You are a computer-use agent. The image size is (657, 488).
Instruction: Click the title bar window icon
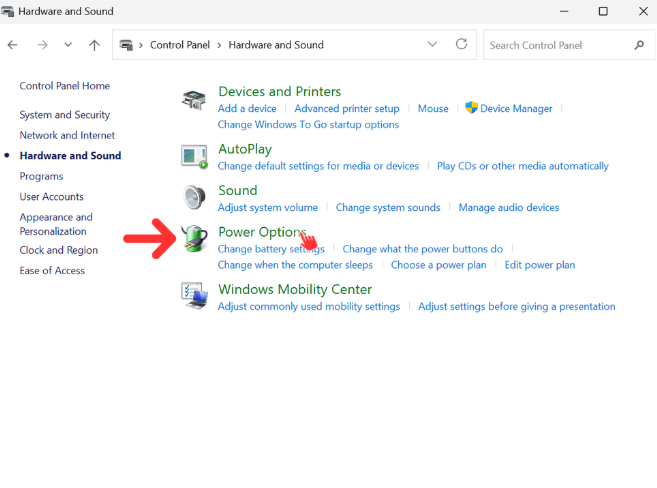click(7, 11)
